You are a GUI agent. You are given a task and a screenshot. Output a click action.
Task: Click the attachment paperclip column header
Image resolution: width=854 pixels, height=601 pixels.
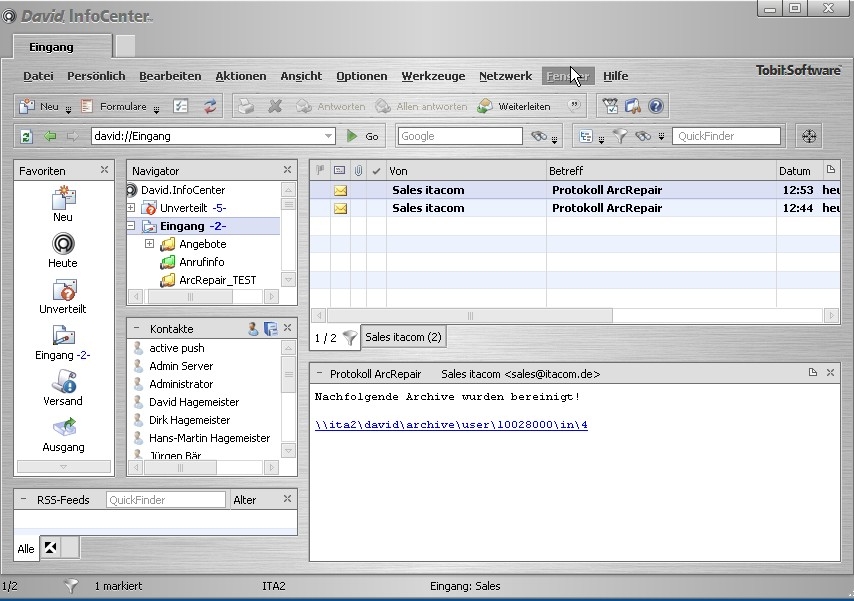pyautogui.click(x=358, y=171)
